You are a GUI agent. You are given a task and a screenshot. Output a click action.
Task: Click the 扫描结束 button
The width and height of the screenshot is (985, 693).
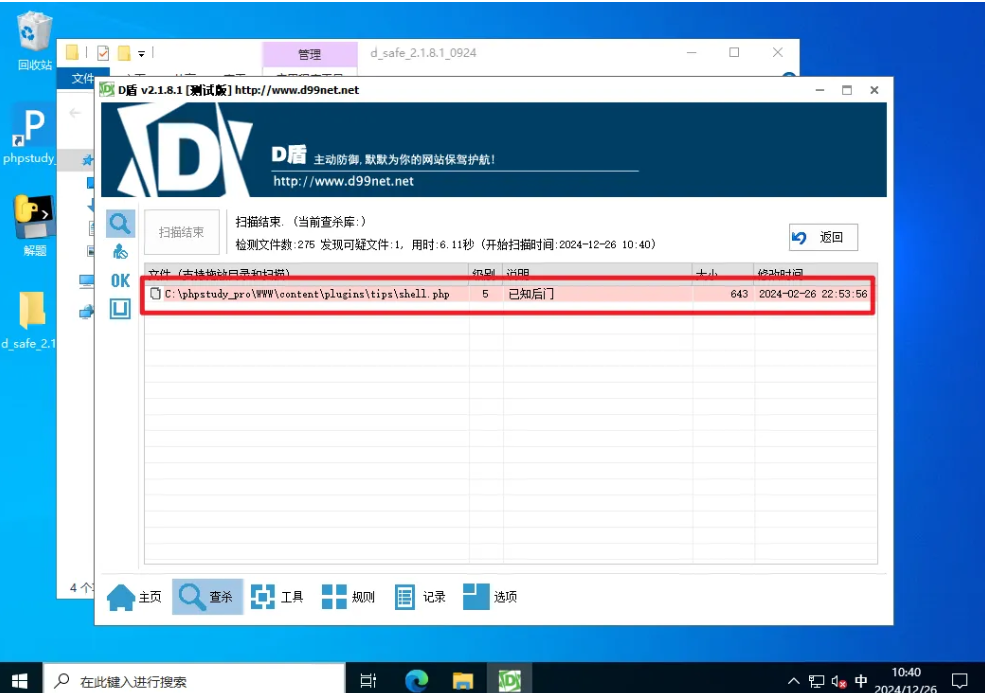coord(182,232)
